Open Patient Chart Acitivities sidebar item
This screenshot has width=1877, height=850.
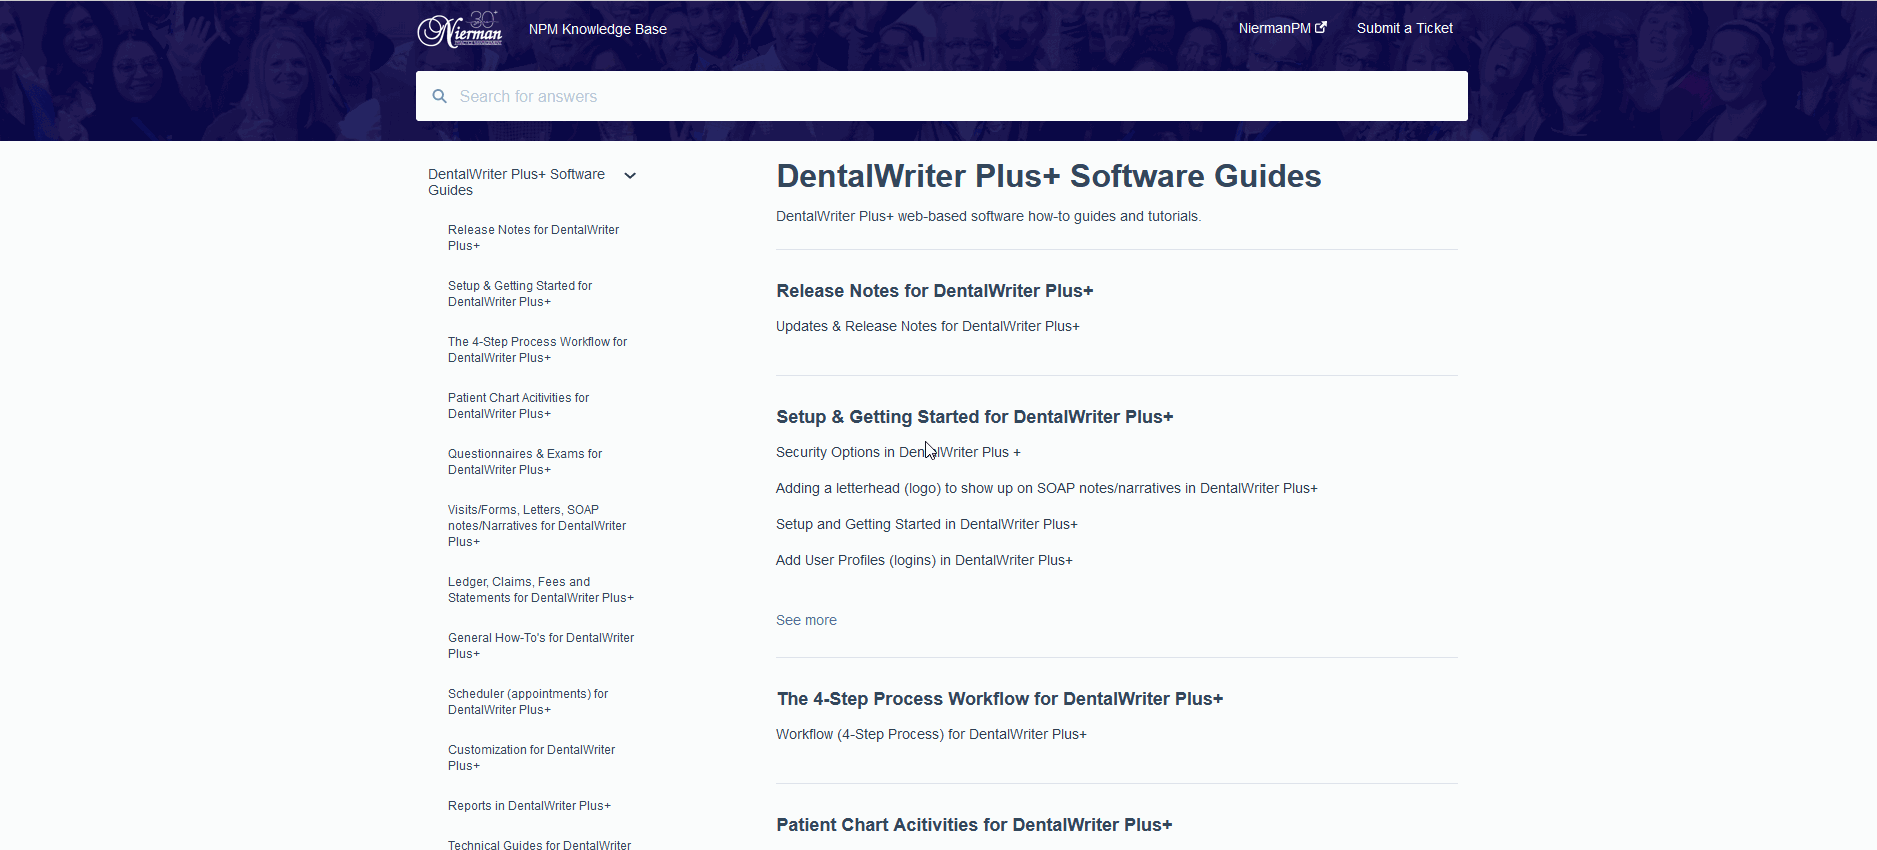[518, 406]
